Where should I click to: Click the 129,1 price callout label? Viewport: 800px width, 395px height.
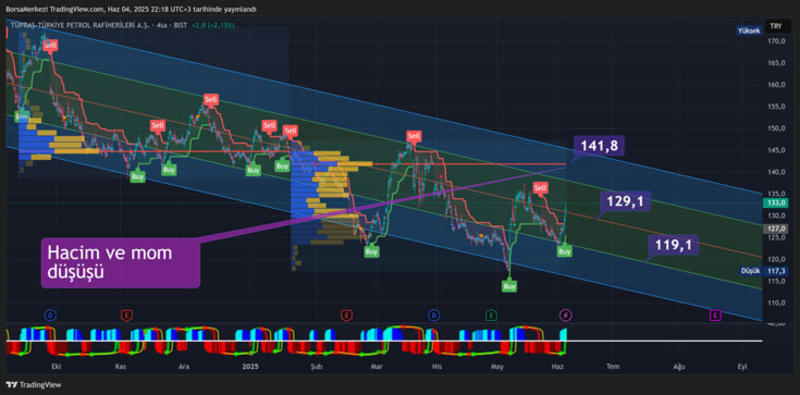pos(626,202)
